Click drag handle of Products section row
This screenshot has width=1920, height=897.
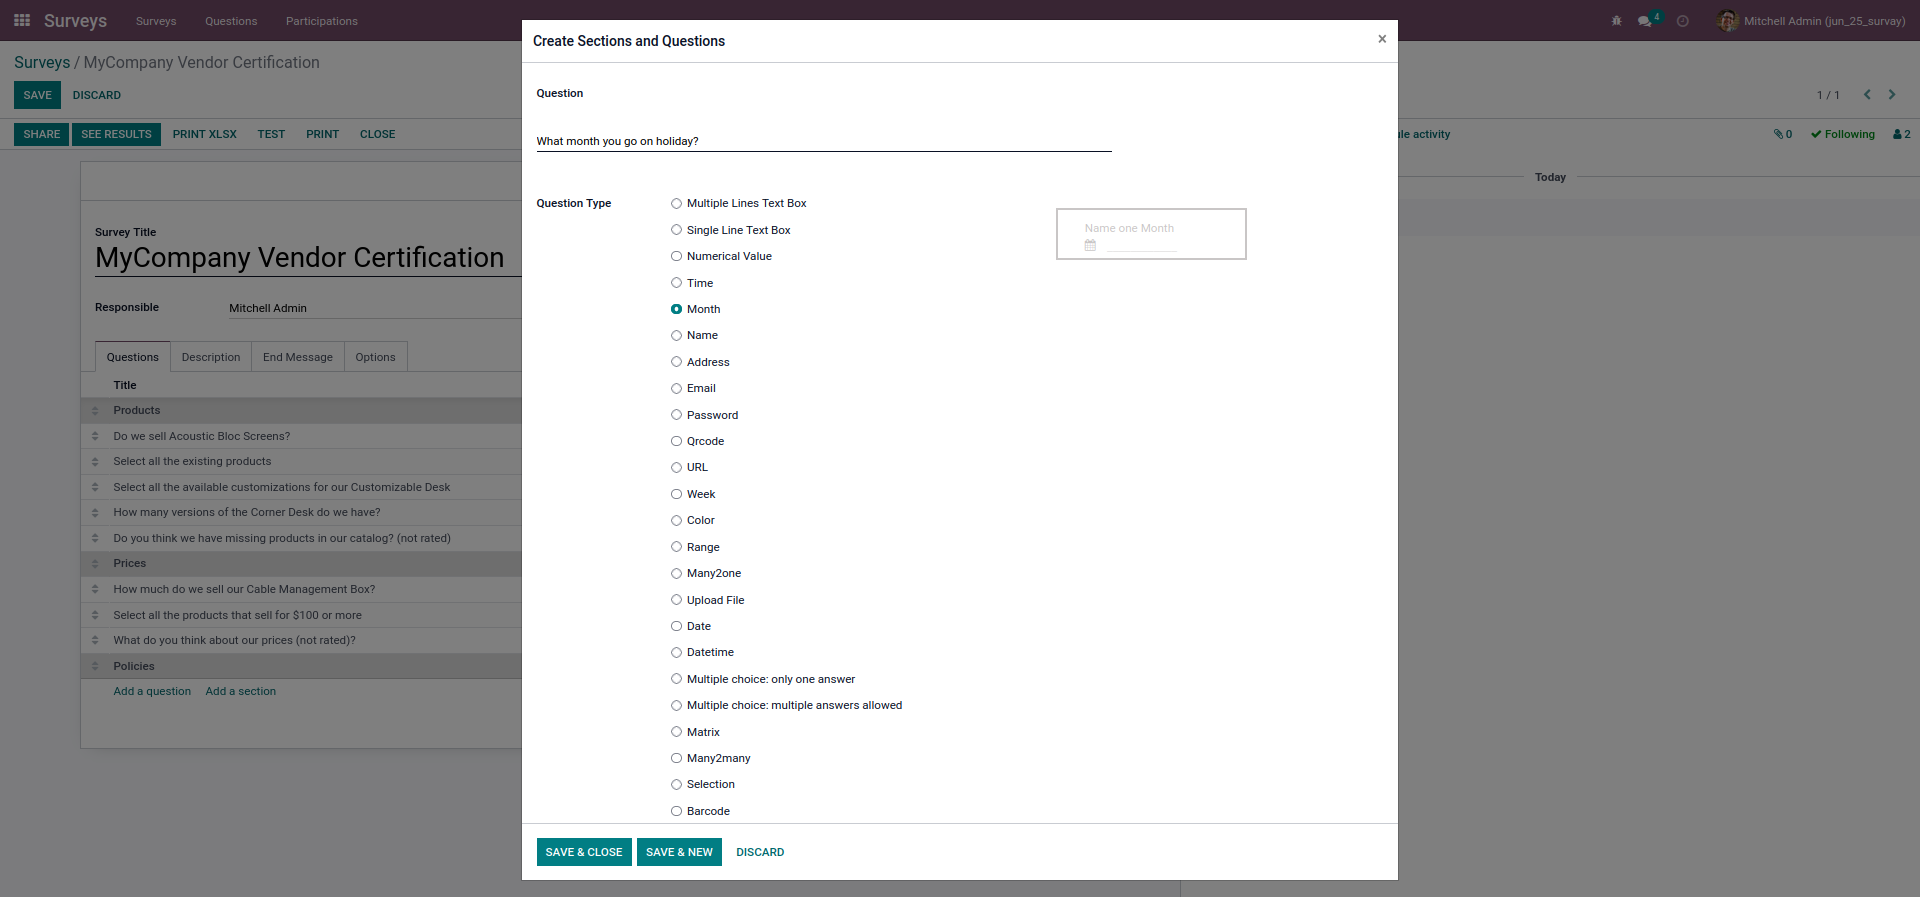[x=95, y=410]
